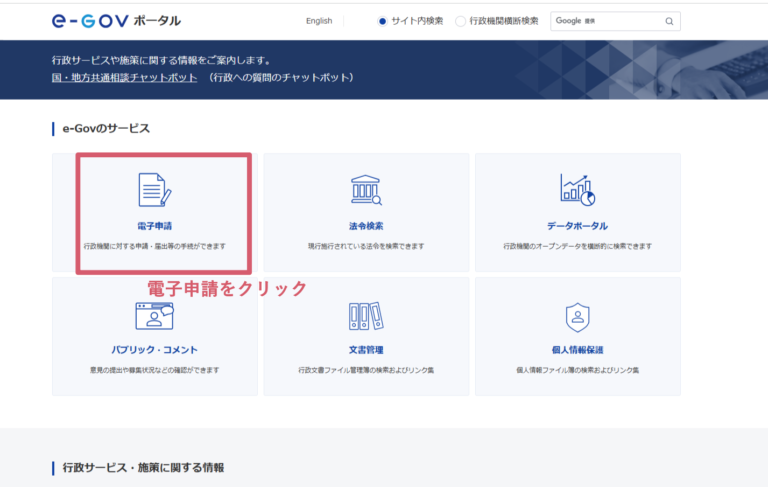
Task: Click the 文書管理 binder icon
Action: pos(366,316)
